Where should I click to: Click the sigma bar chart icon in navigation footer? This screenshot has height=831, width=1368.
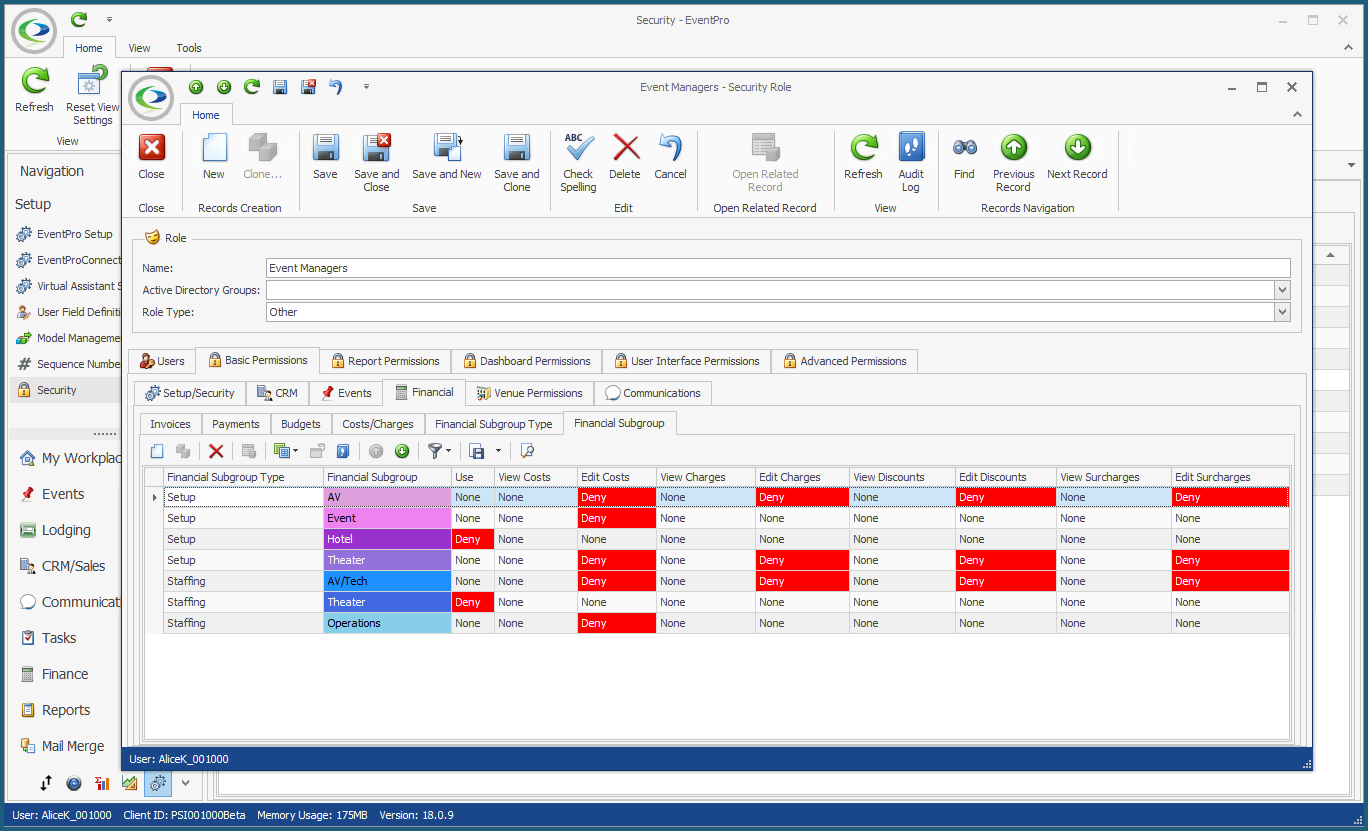point(102,783)
